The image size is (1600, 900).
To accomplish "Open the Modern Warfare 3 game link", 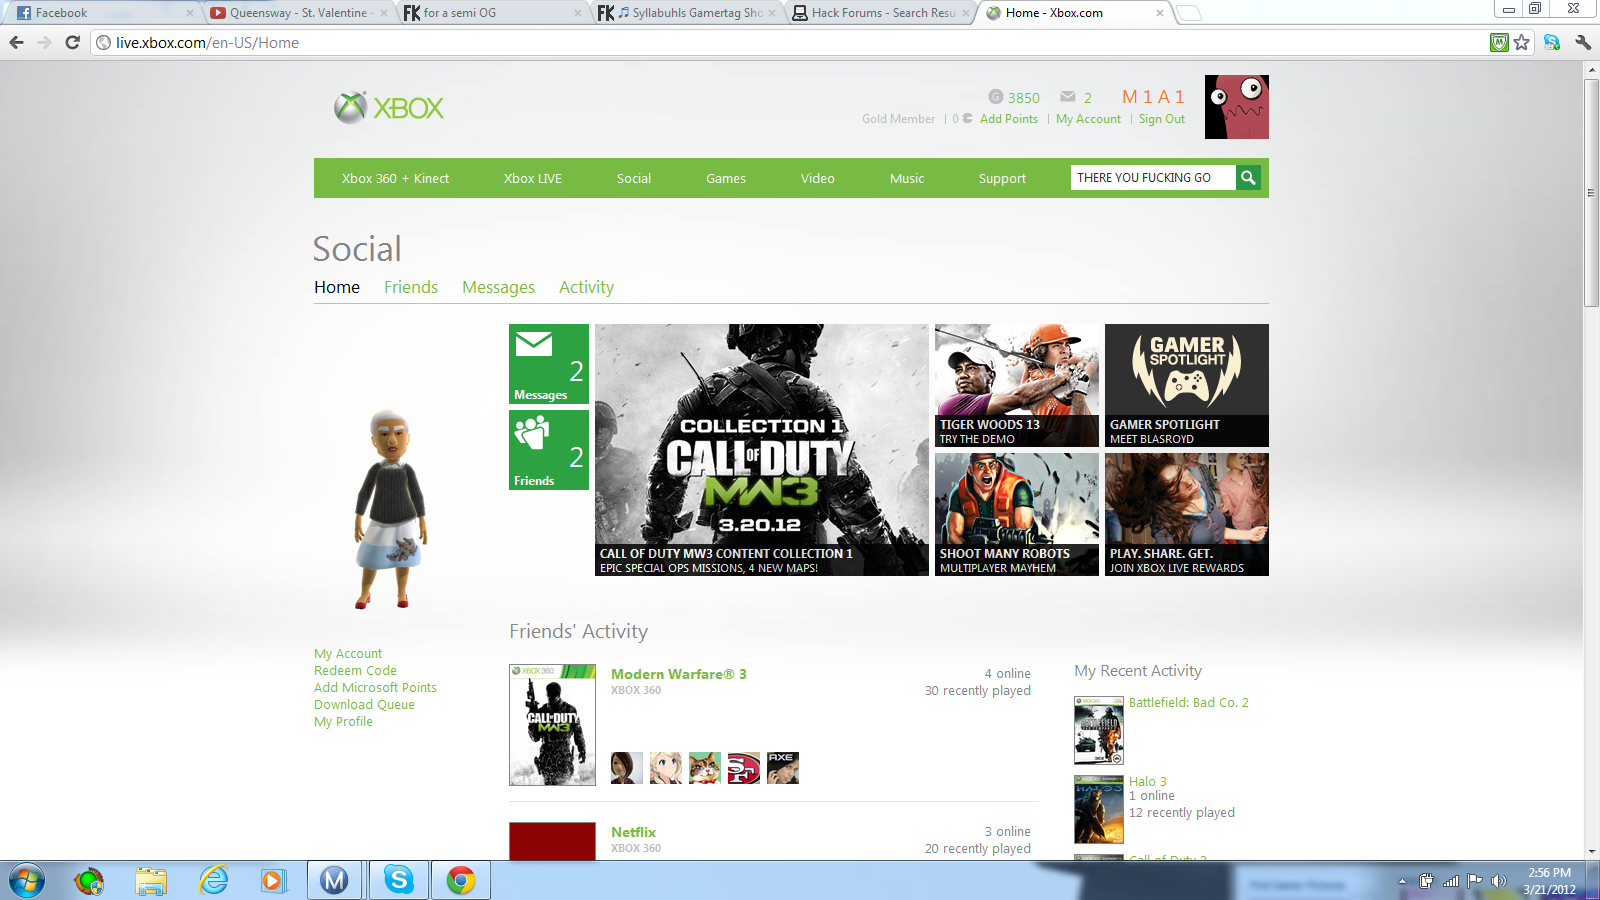I will coord(679,674).
